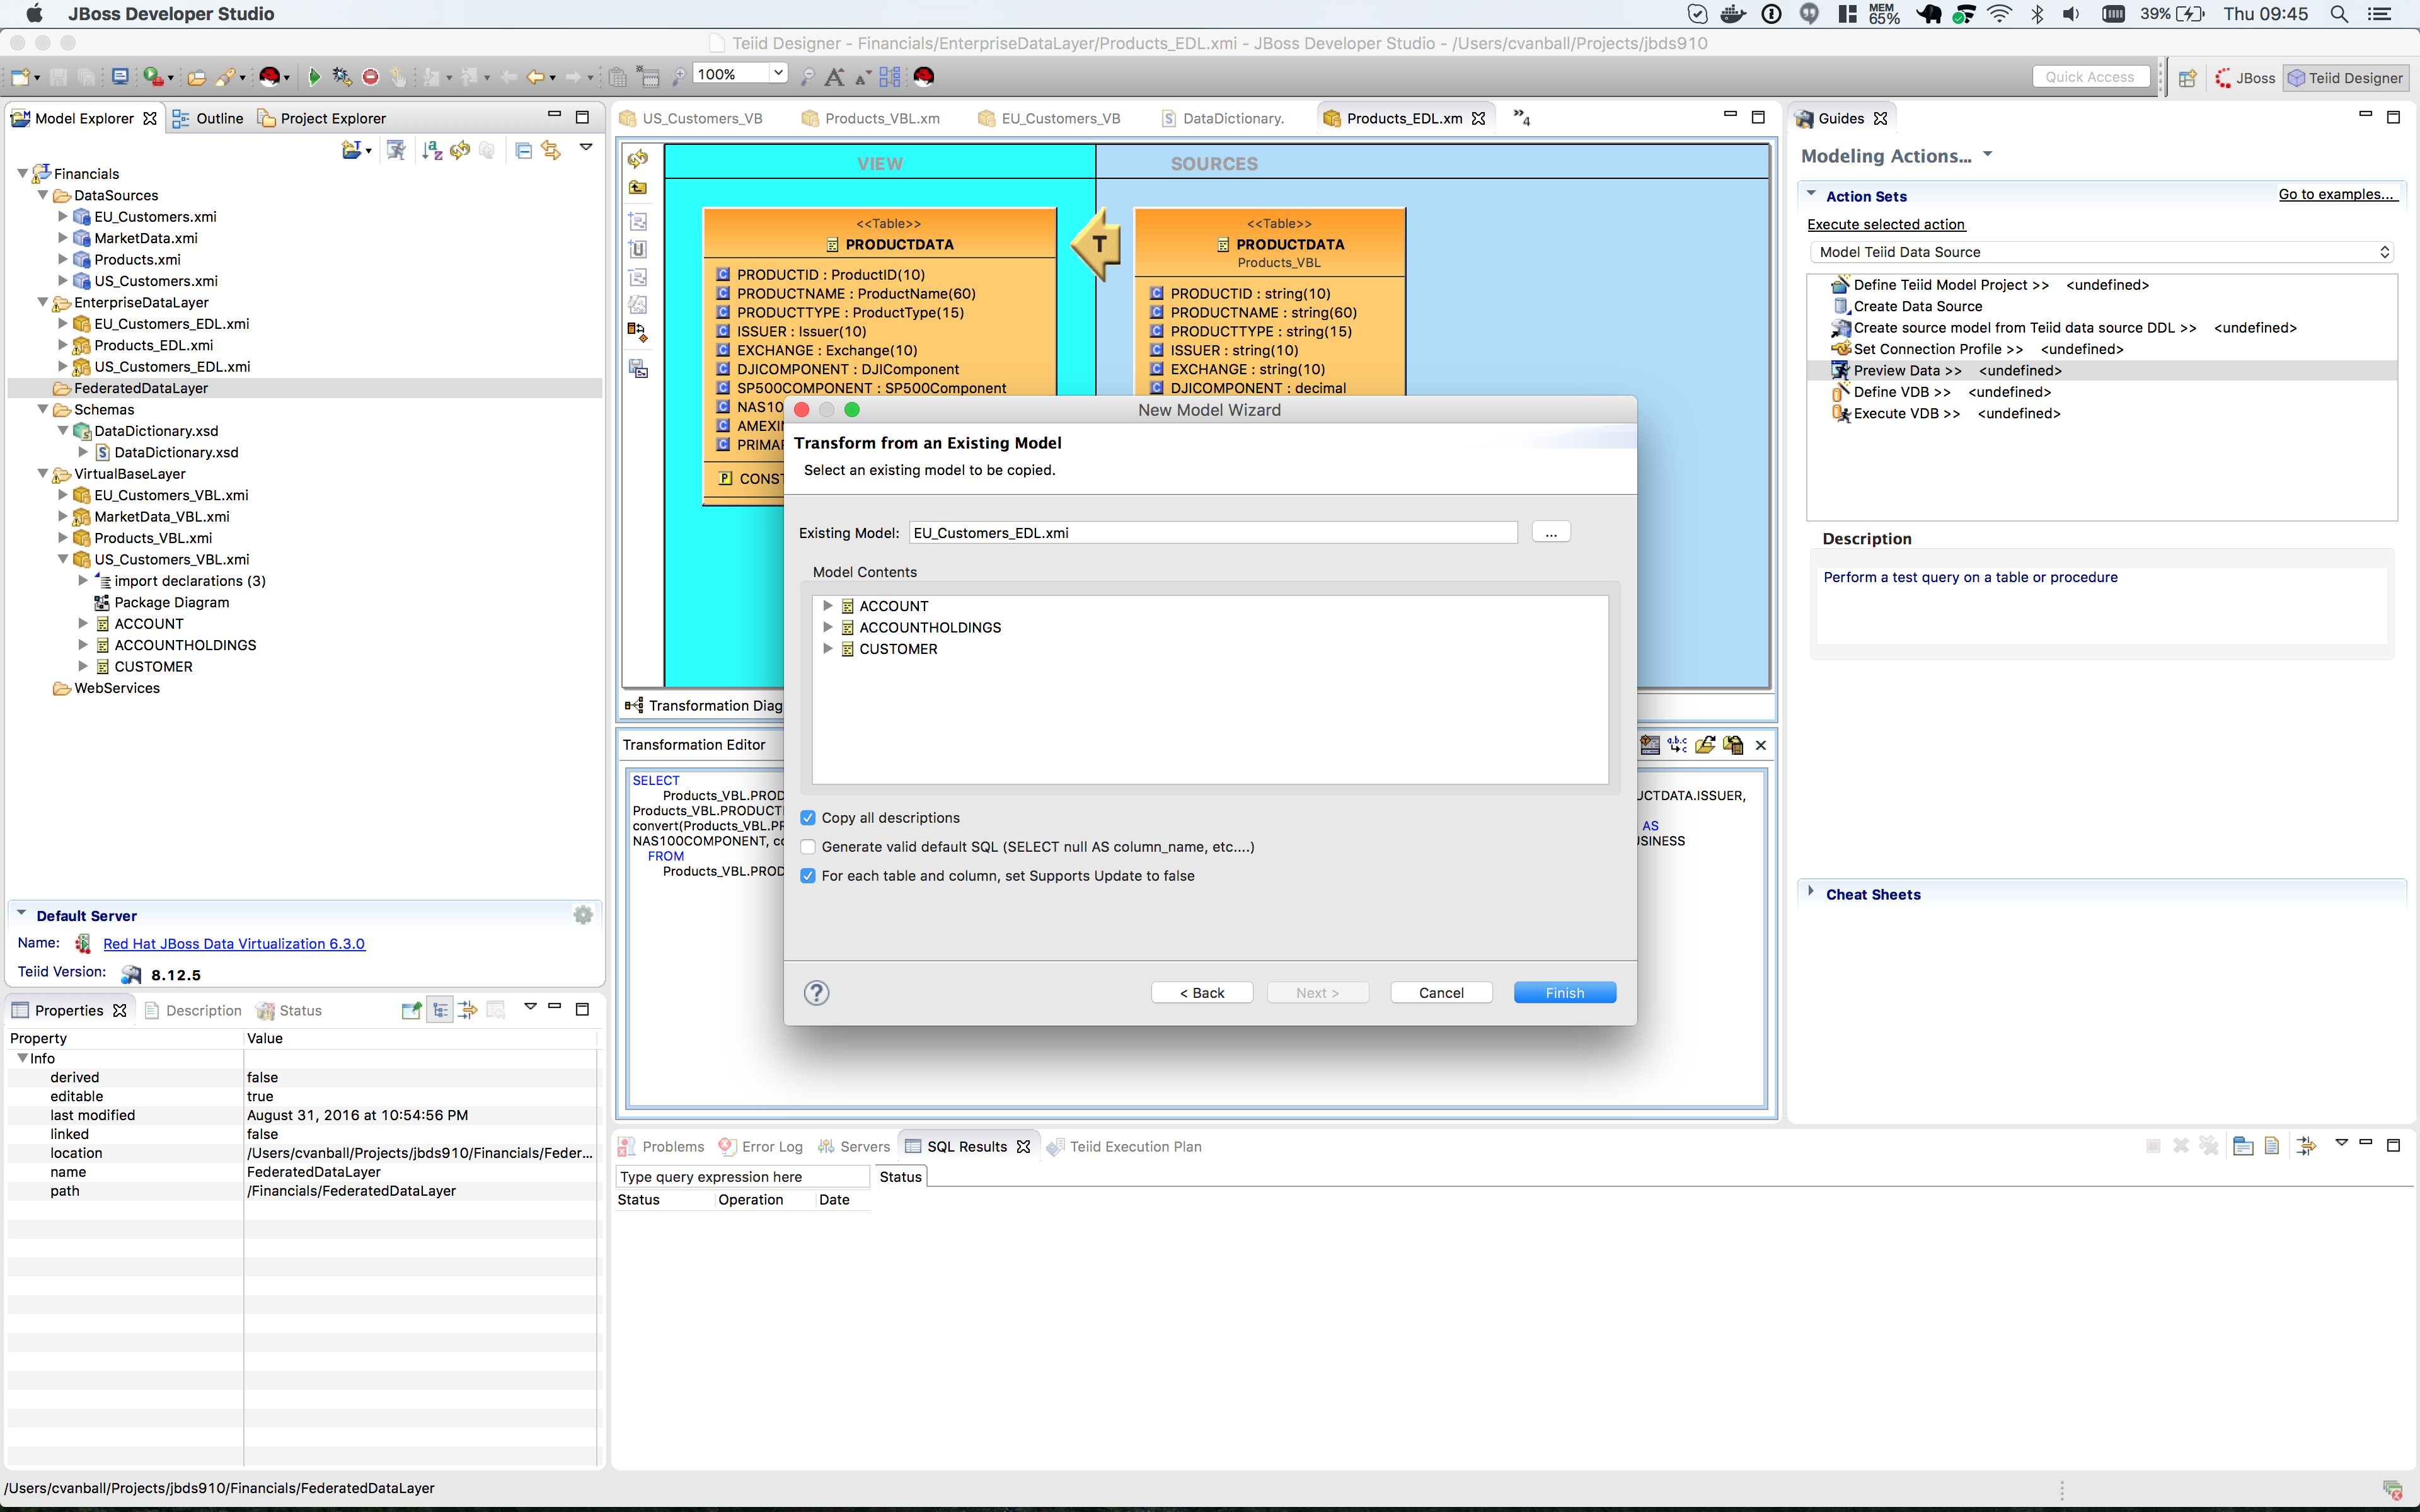Click Collapse All icon in Model Explorer
Image resolution: width=2420 pixels, height=1512 pixels.
coord(523,150)
